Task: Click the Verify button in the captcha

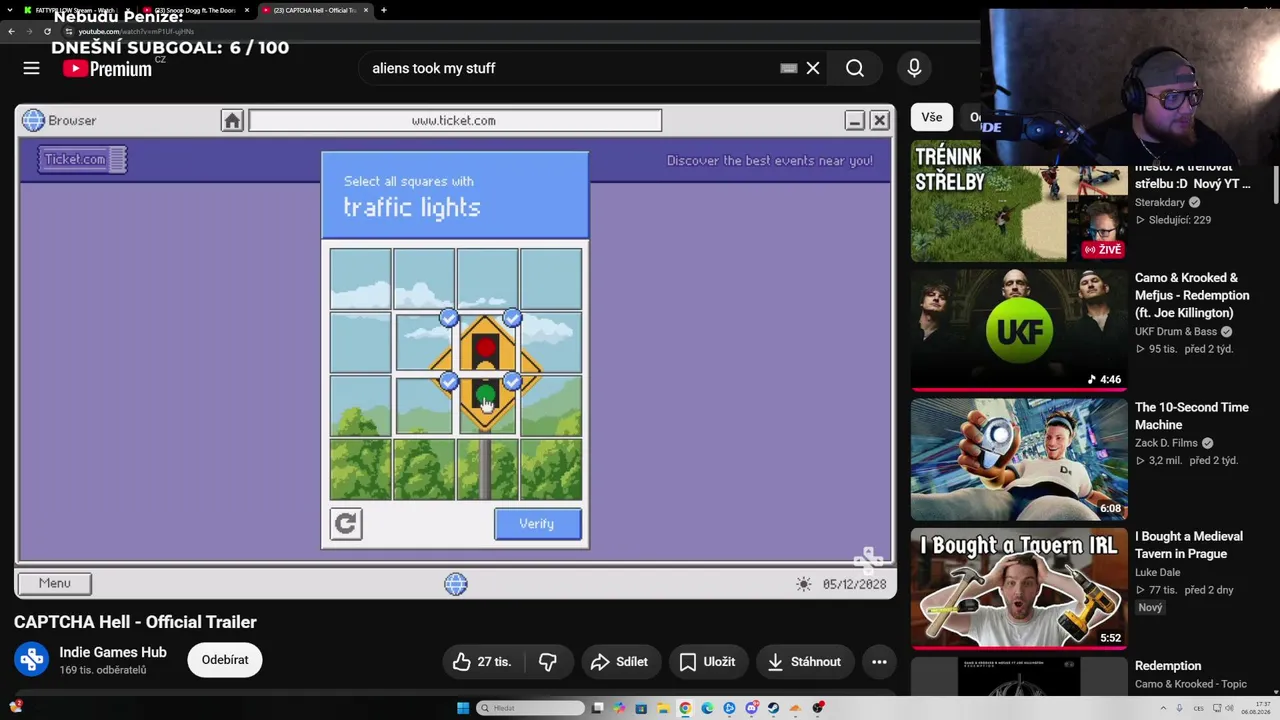Action: click(x=537, y=523)
